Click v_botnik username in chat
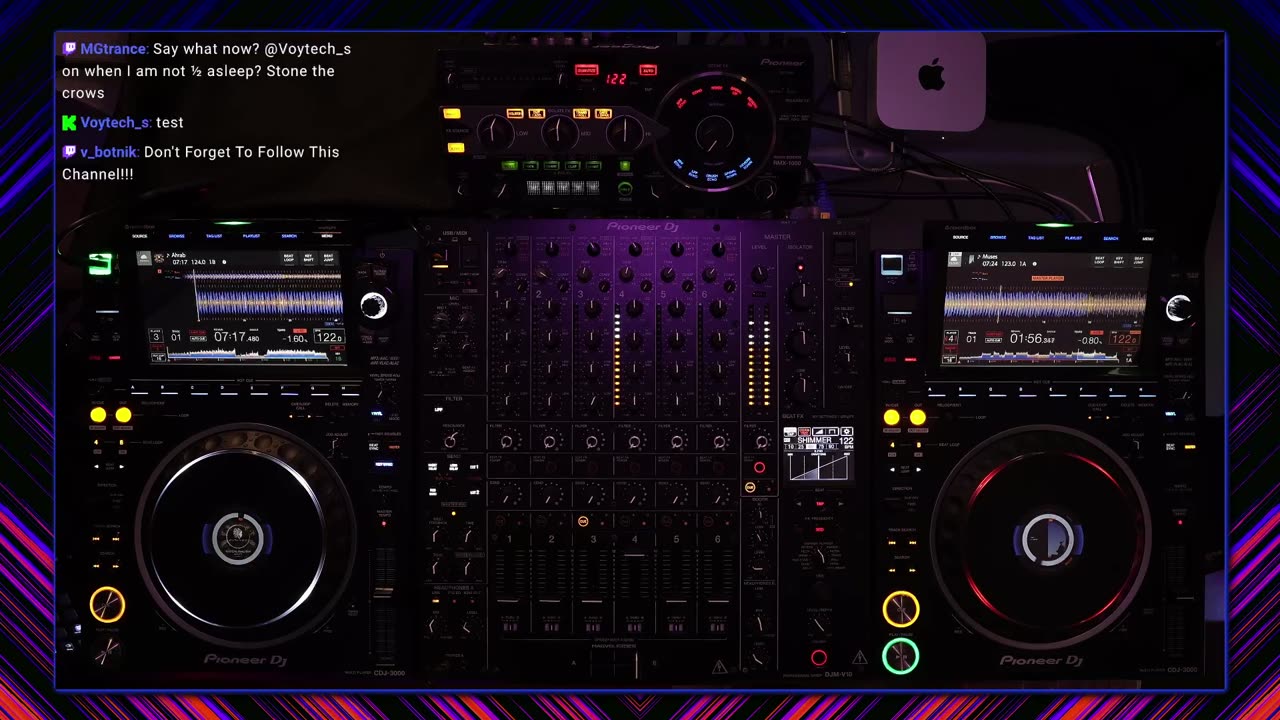Screen dimensions: 1280x720 click(109, 152)
